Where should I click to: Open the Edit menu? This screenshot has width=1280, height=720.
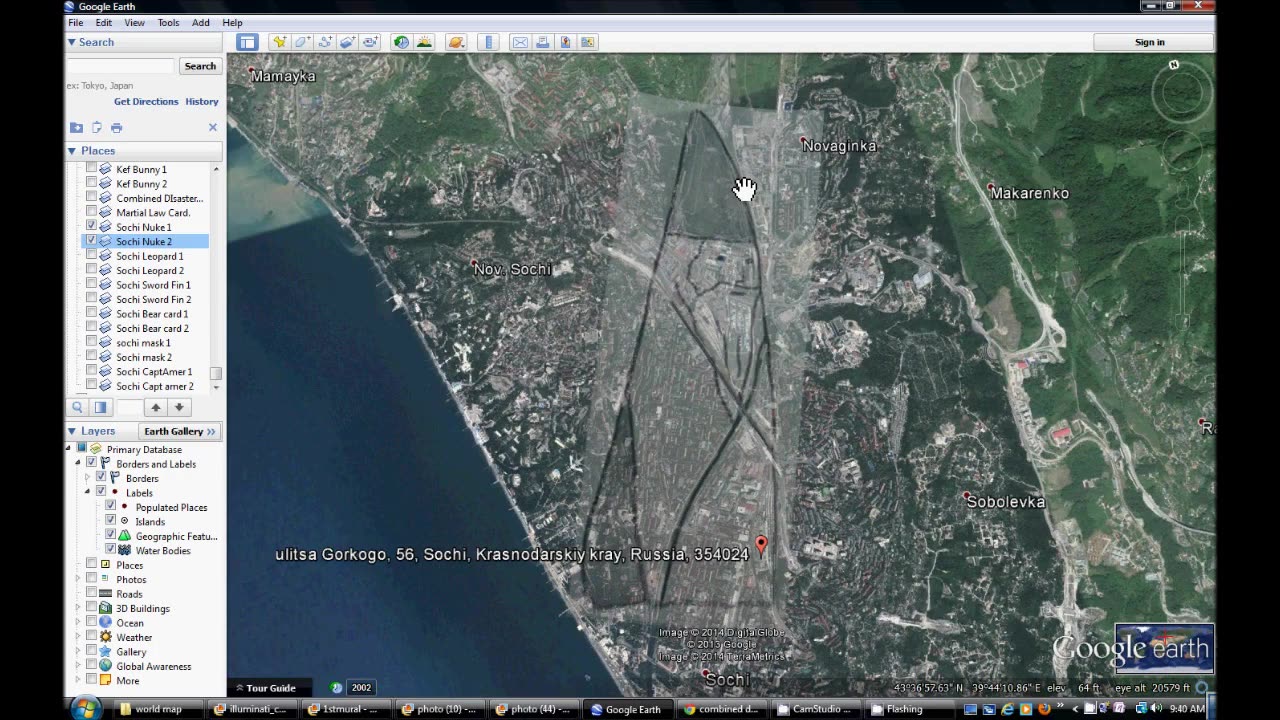[104, 22]
